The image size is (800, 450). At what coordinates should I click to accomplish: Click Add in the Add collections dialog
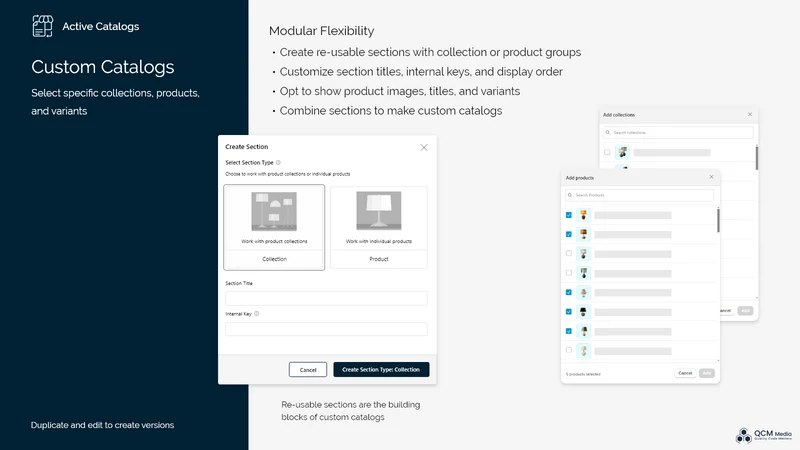745,311
